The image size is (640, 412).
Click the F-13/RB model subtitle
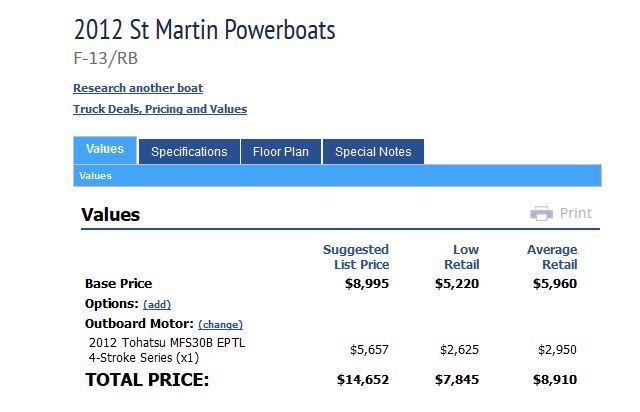point(105,58)
